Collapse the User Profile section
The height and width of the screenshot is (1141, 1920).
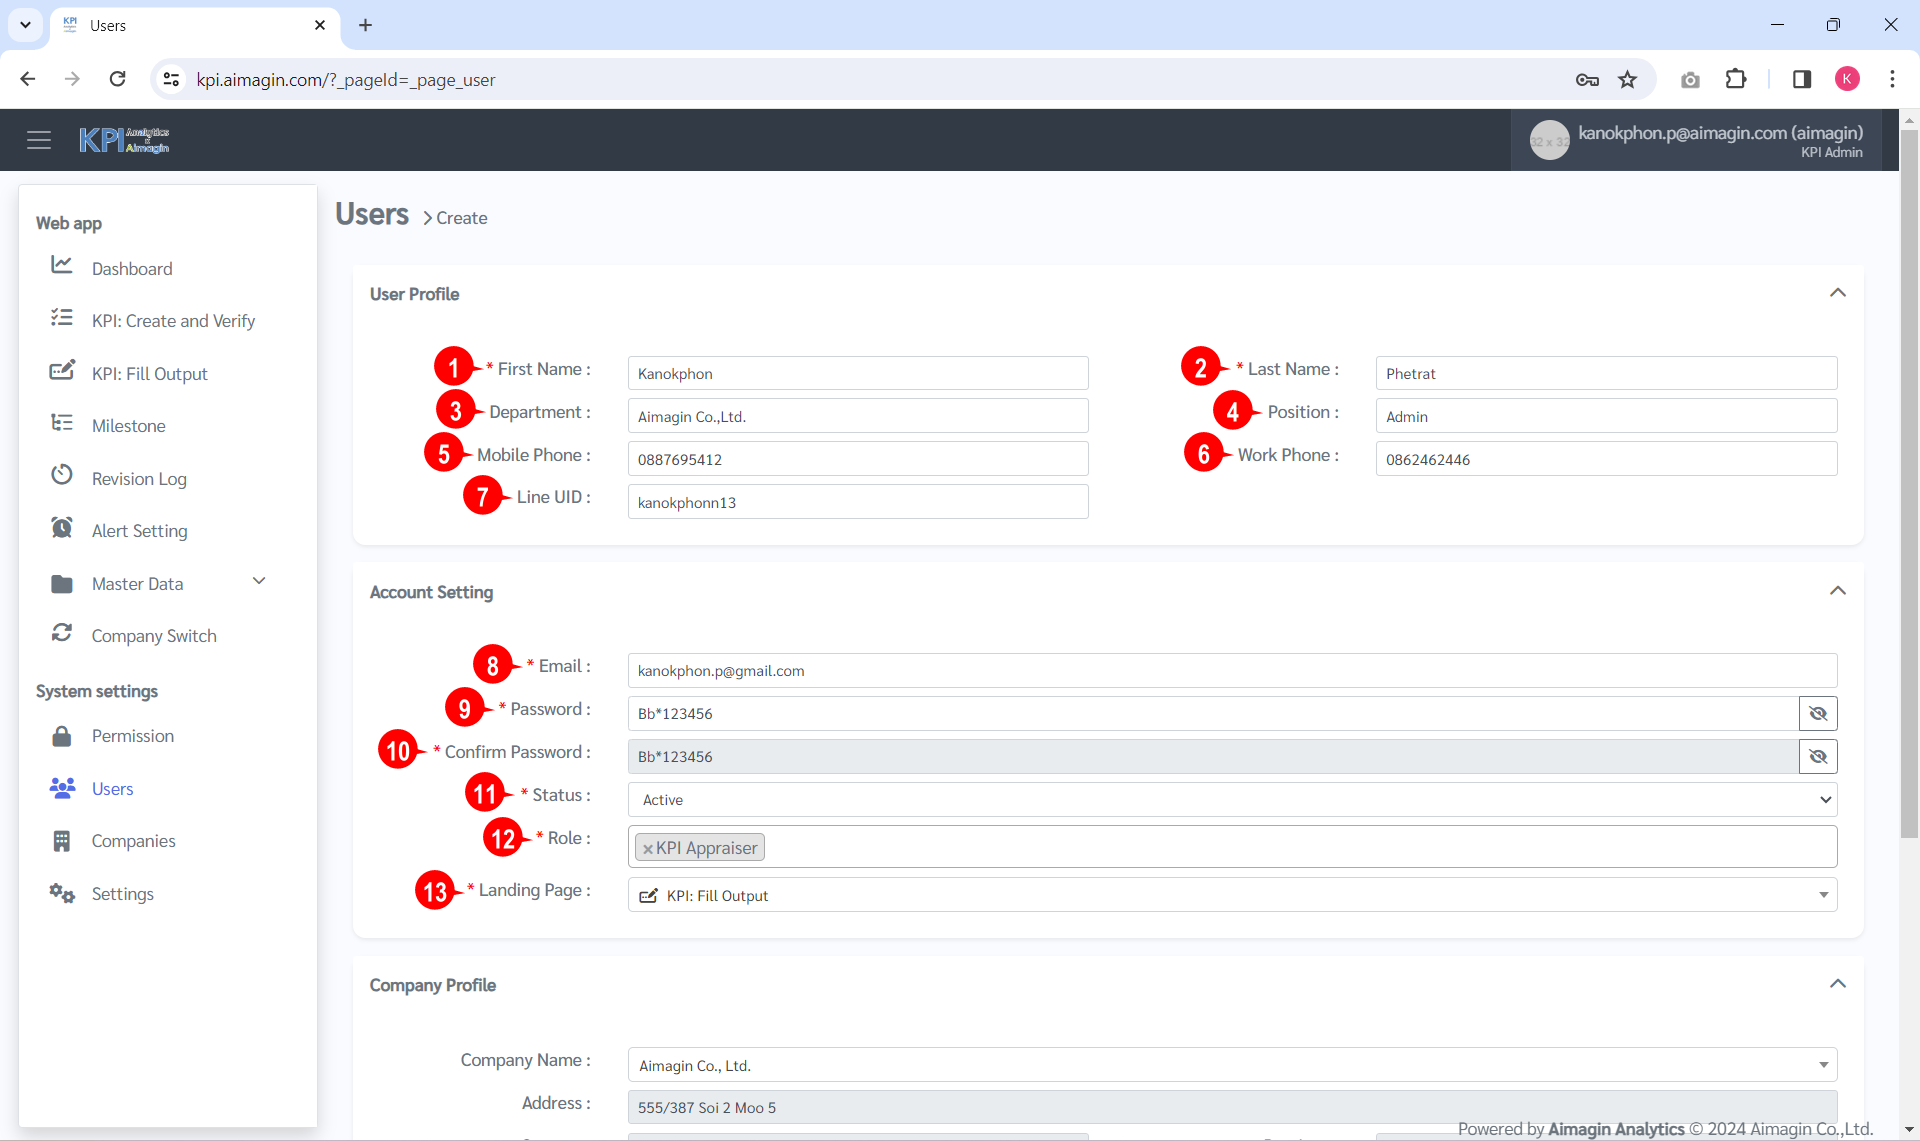1837,293
